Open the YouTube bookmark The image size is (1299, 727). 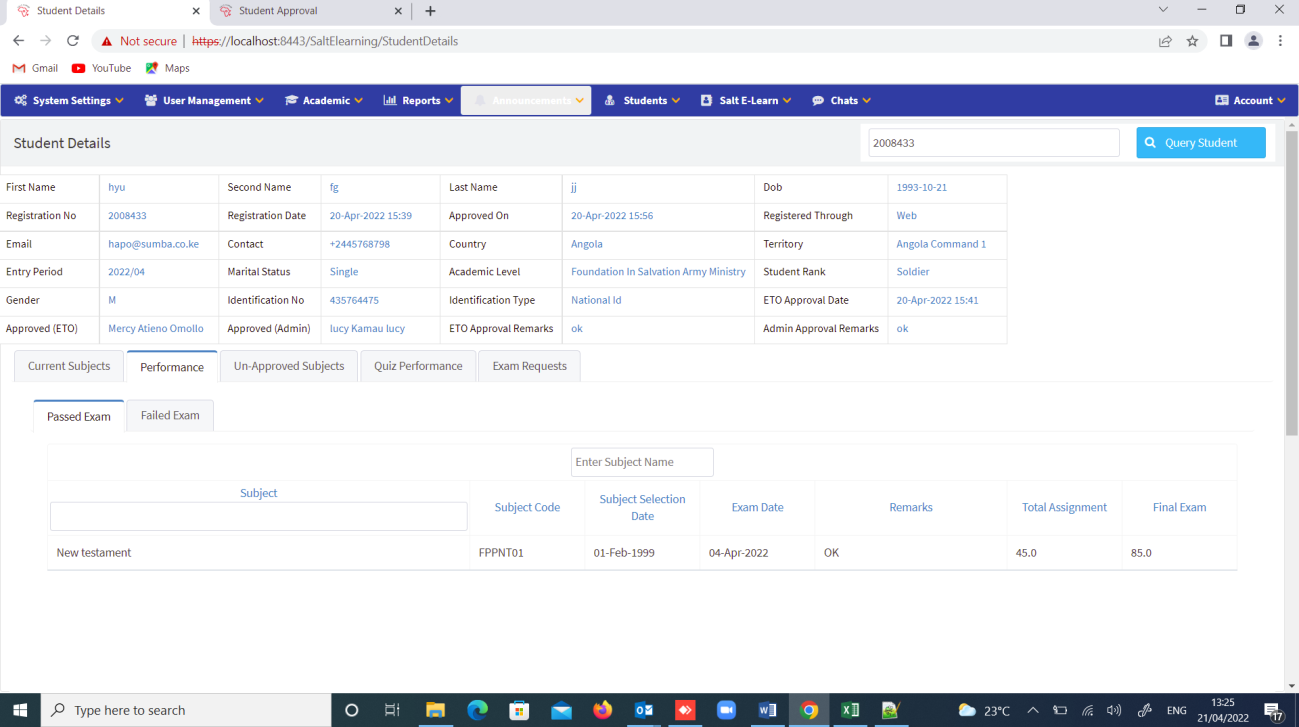[101, 68]
